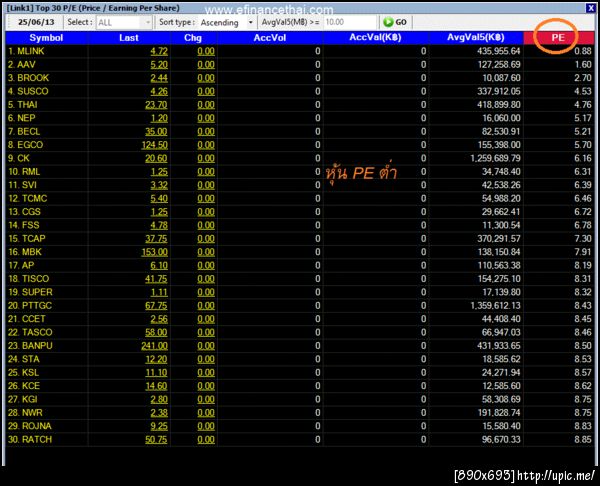Click MBK last price 153.00
This screenshot has width=600, height=486.
[155, 252]
